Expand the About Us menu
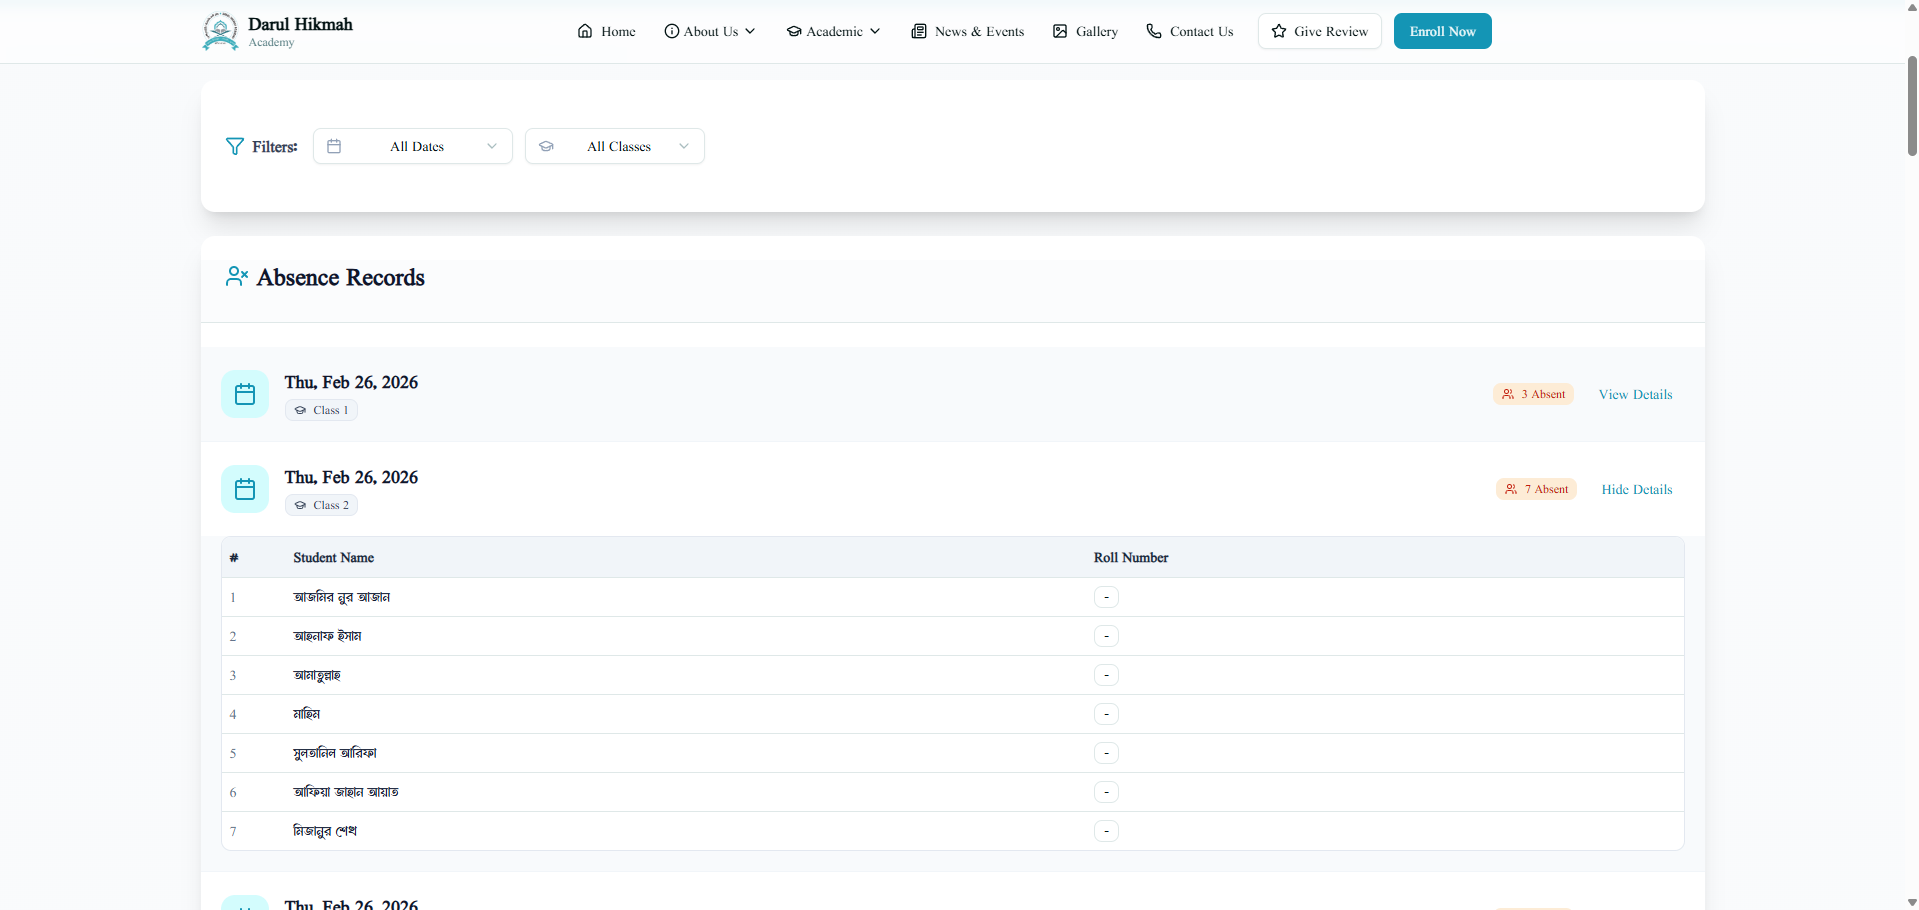Image resolution: width=1919 pixels, height=910 pixels. click(x=710, y=31)
